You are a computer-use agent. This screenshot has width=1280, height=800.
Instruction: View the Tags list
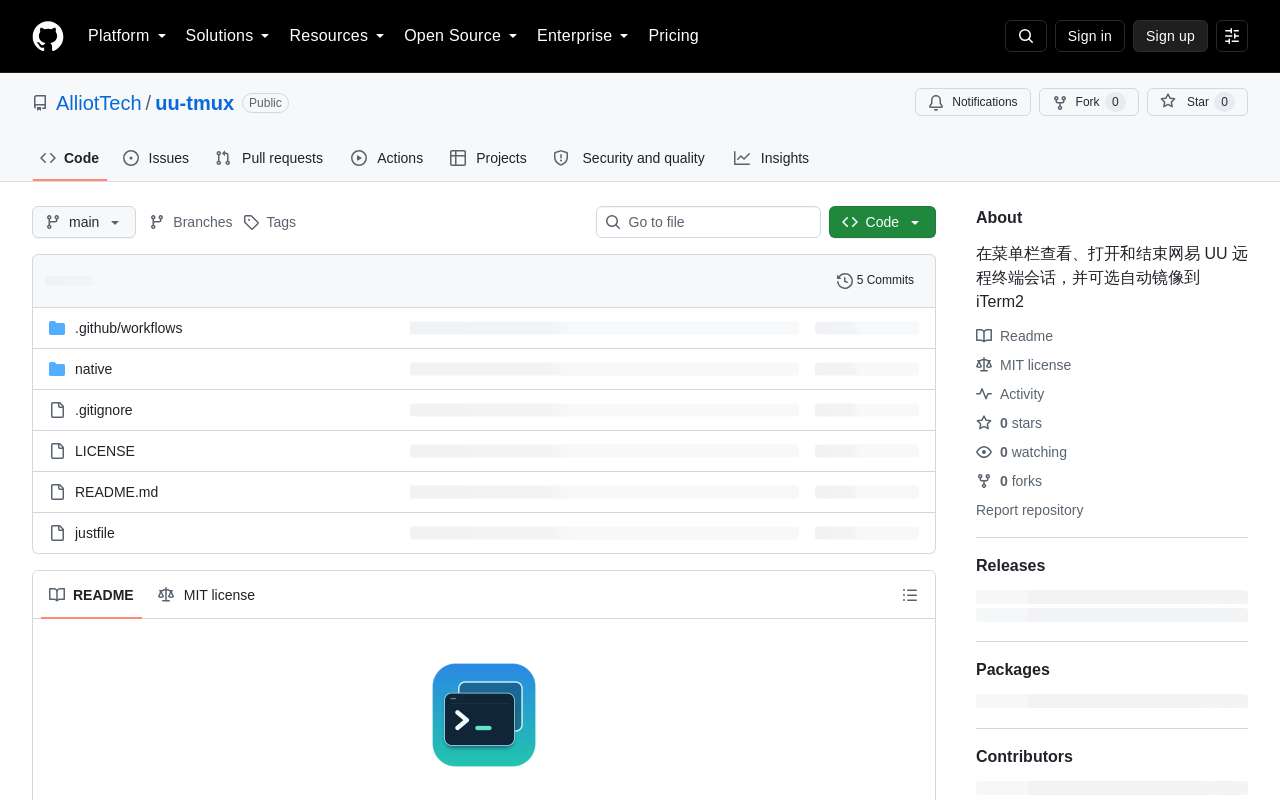(x=270, y=222)
